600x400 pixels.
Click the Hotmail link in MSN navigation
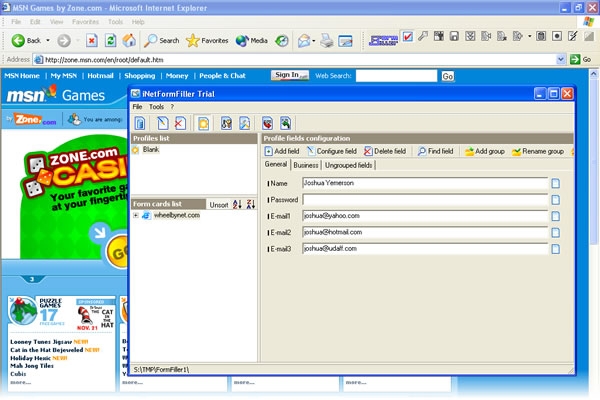[100, 75]
